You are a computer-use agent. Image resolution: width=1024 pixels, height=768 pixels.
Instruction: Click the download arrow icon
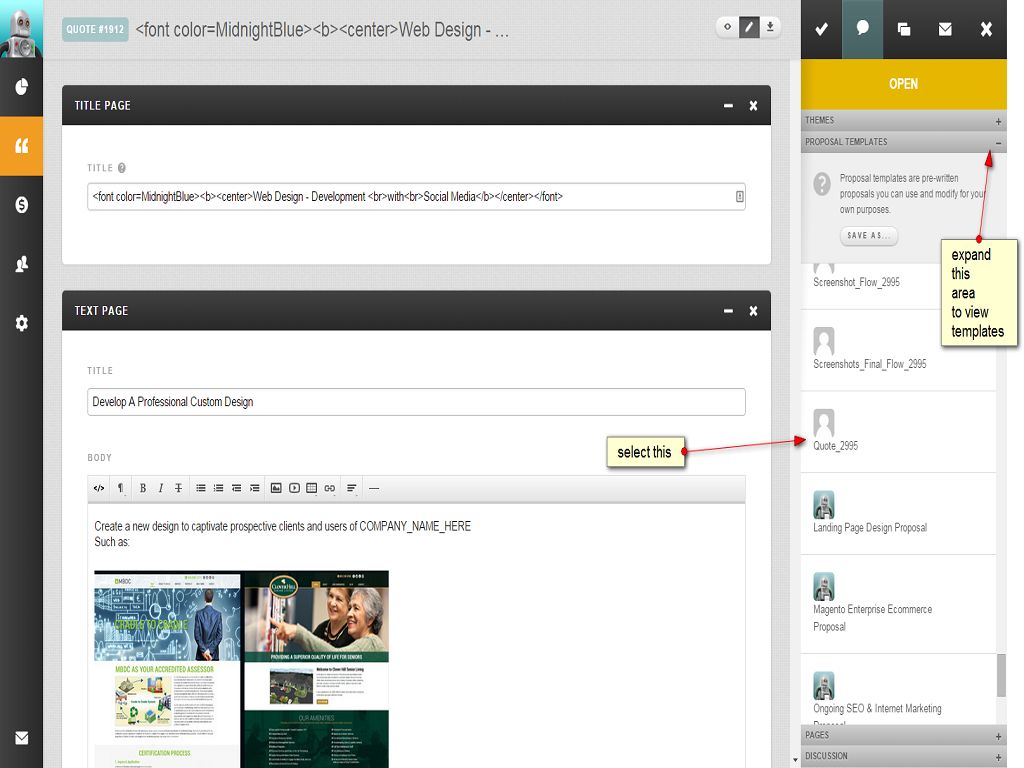point(770,27)
